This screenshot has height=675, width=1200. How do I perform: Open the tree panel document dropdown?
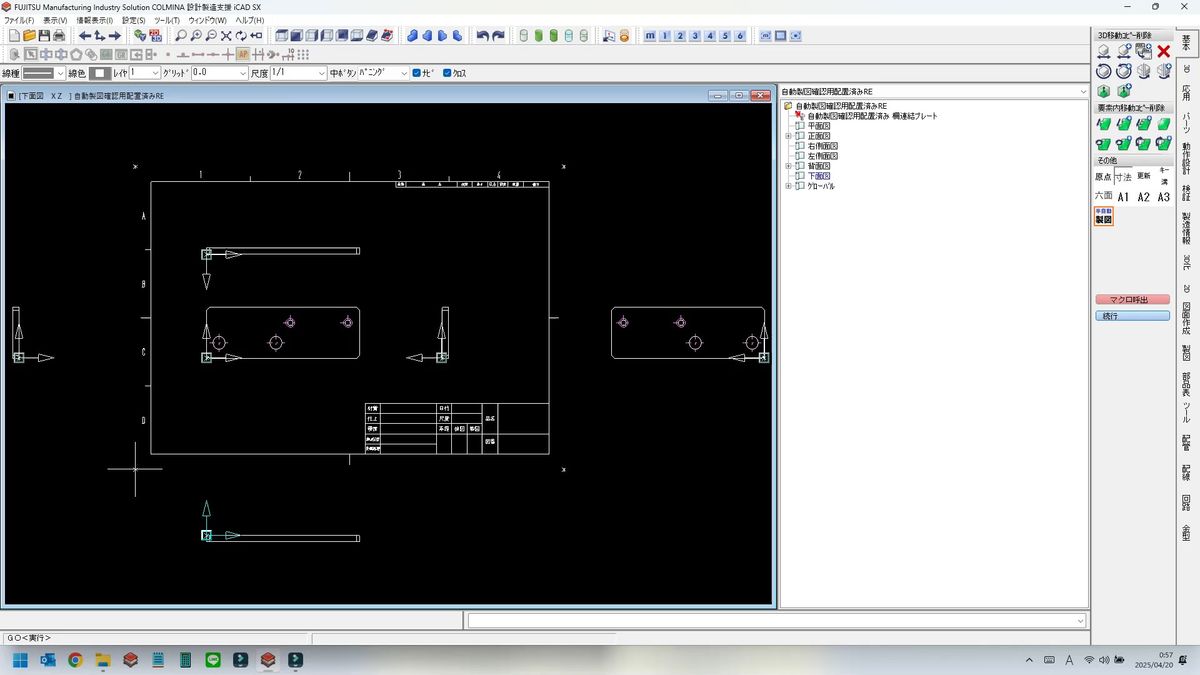(x=1082, y=92)
